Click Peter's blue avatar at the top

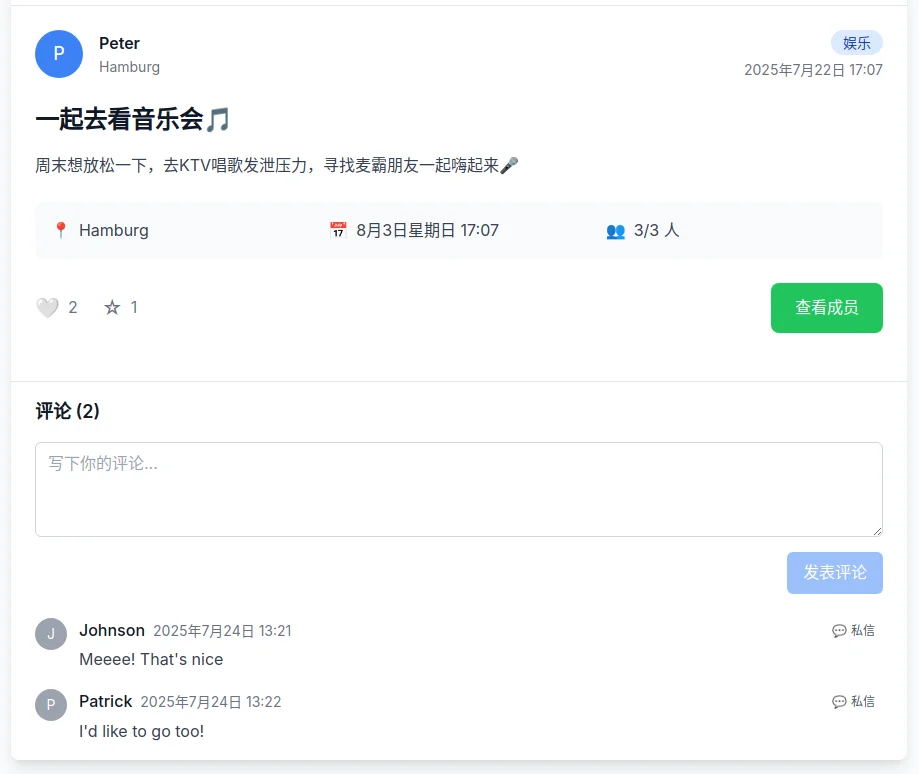coord(59,54)
